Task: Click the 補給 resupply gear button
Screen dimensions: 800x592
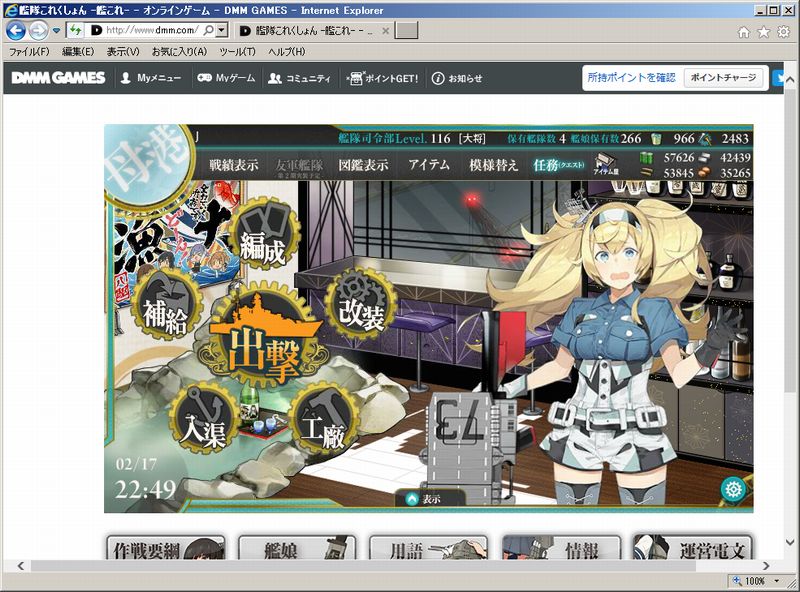Action: (x=165, y=304)
